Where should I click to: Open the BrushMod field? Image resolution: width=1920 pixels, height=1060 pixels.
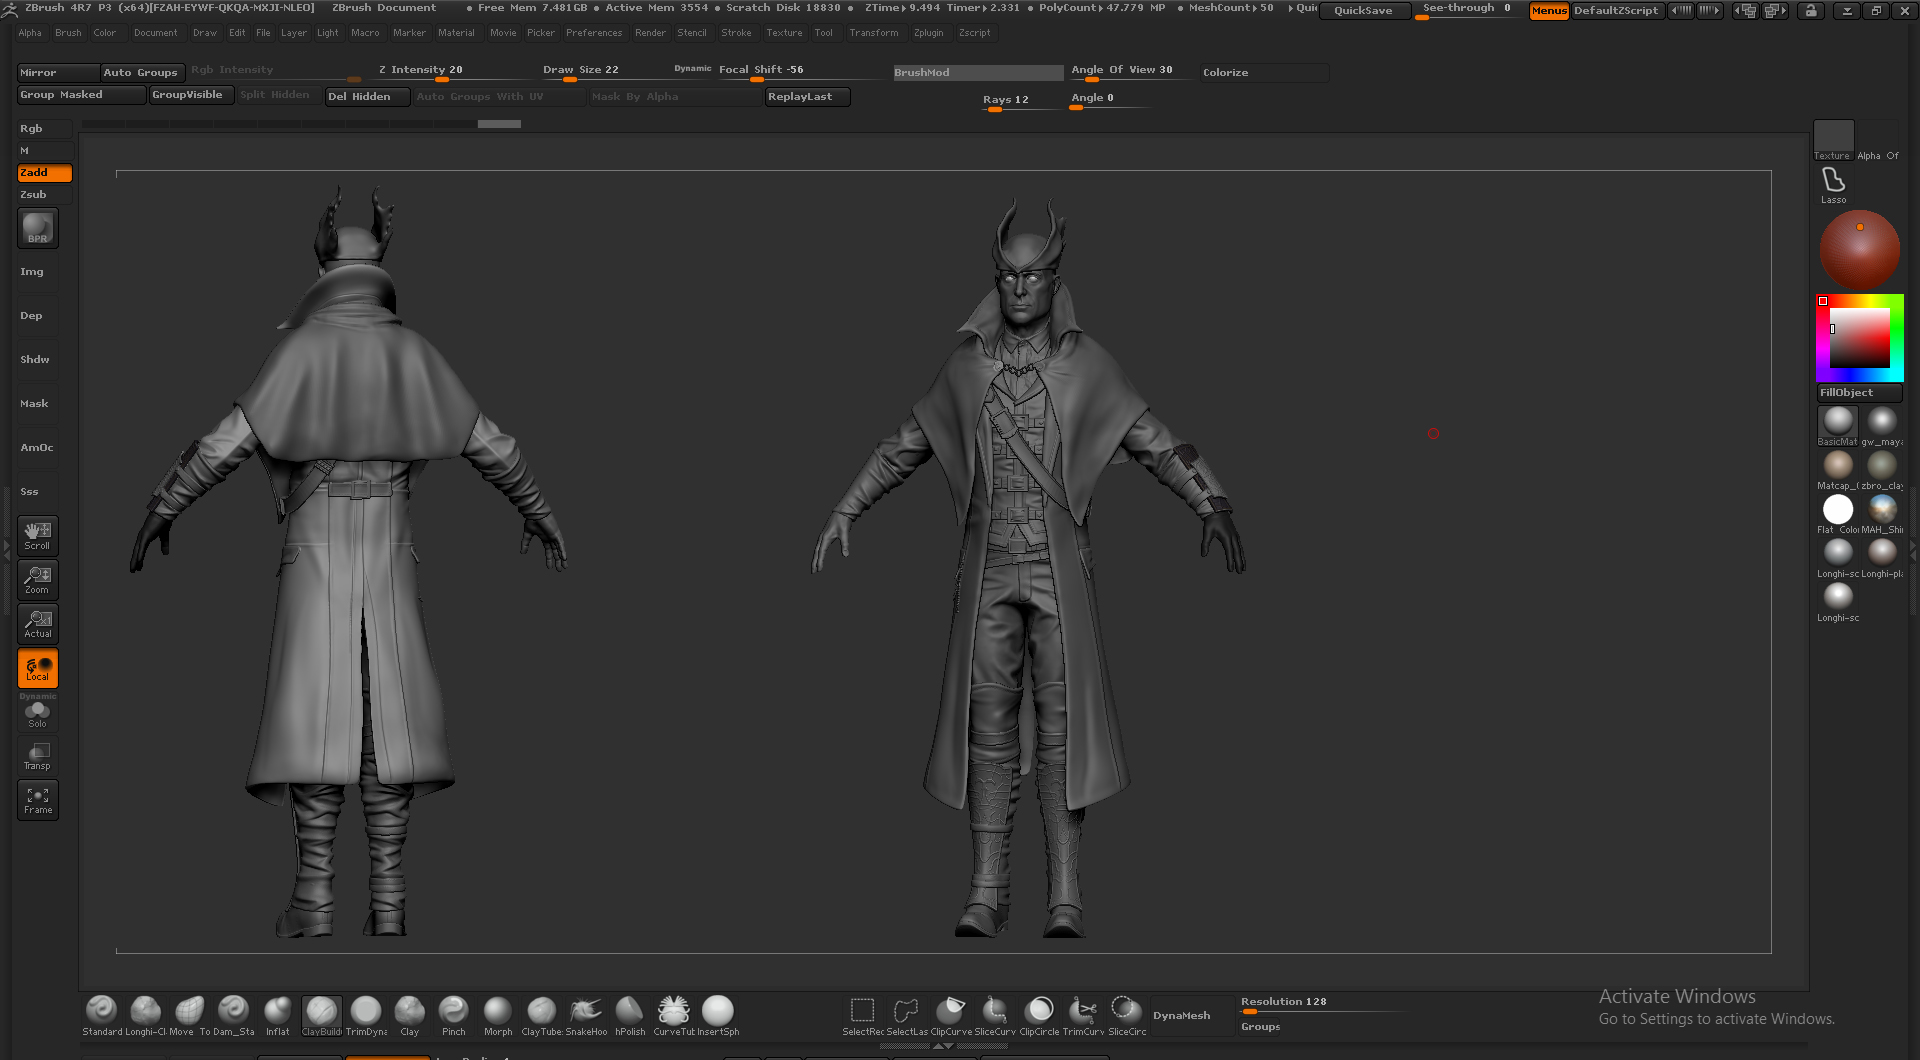point(978,73)
